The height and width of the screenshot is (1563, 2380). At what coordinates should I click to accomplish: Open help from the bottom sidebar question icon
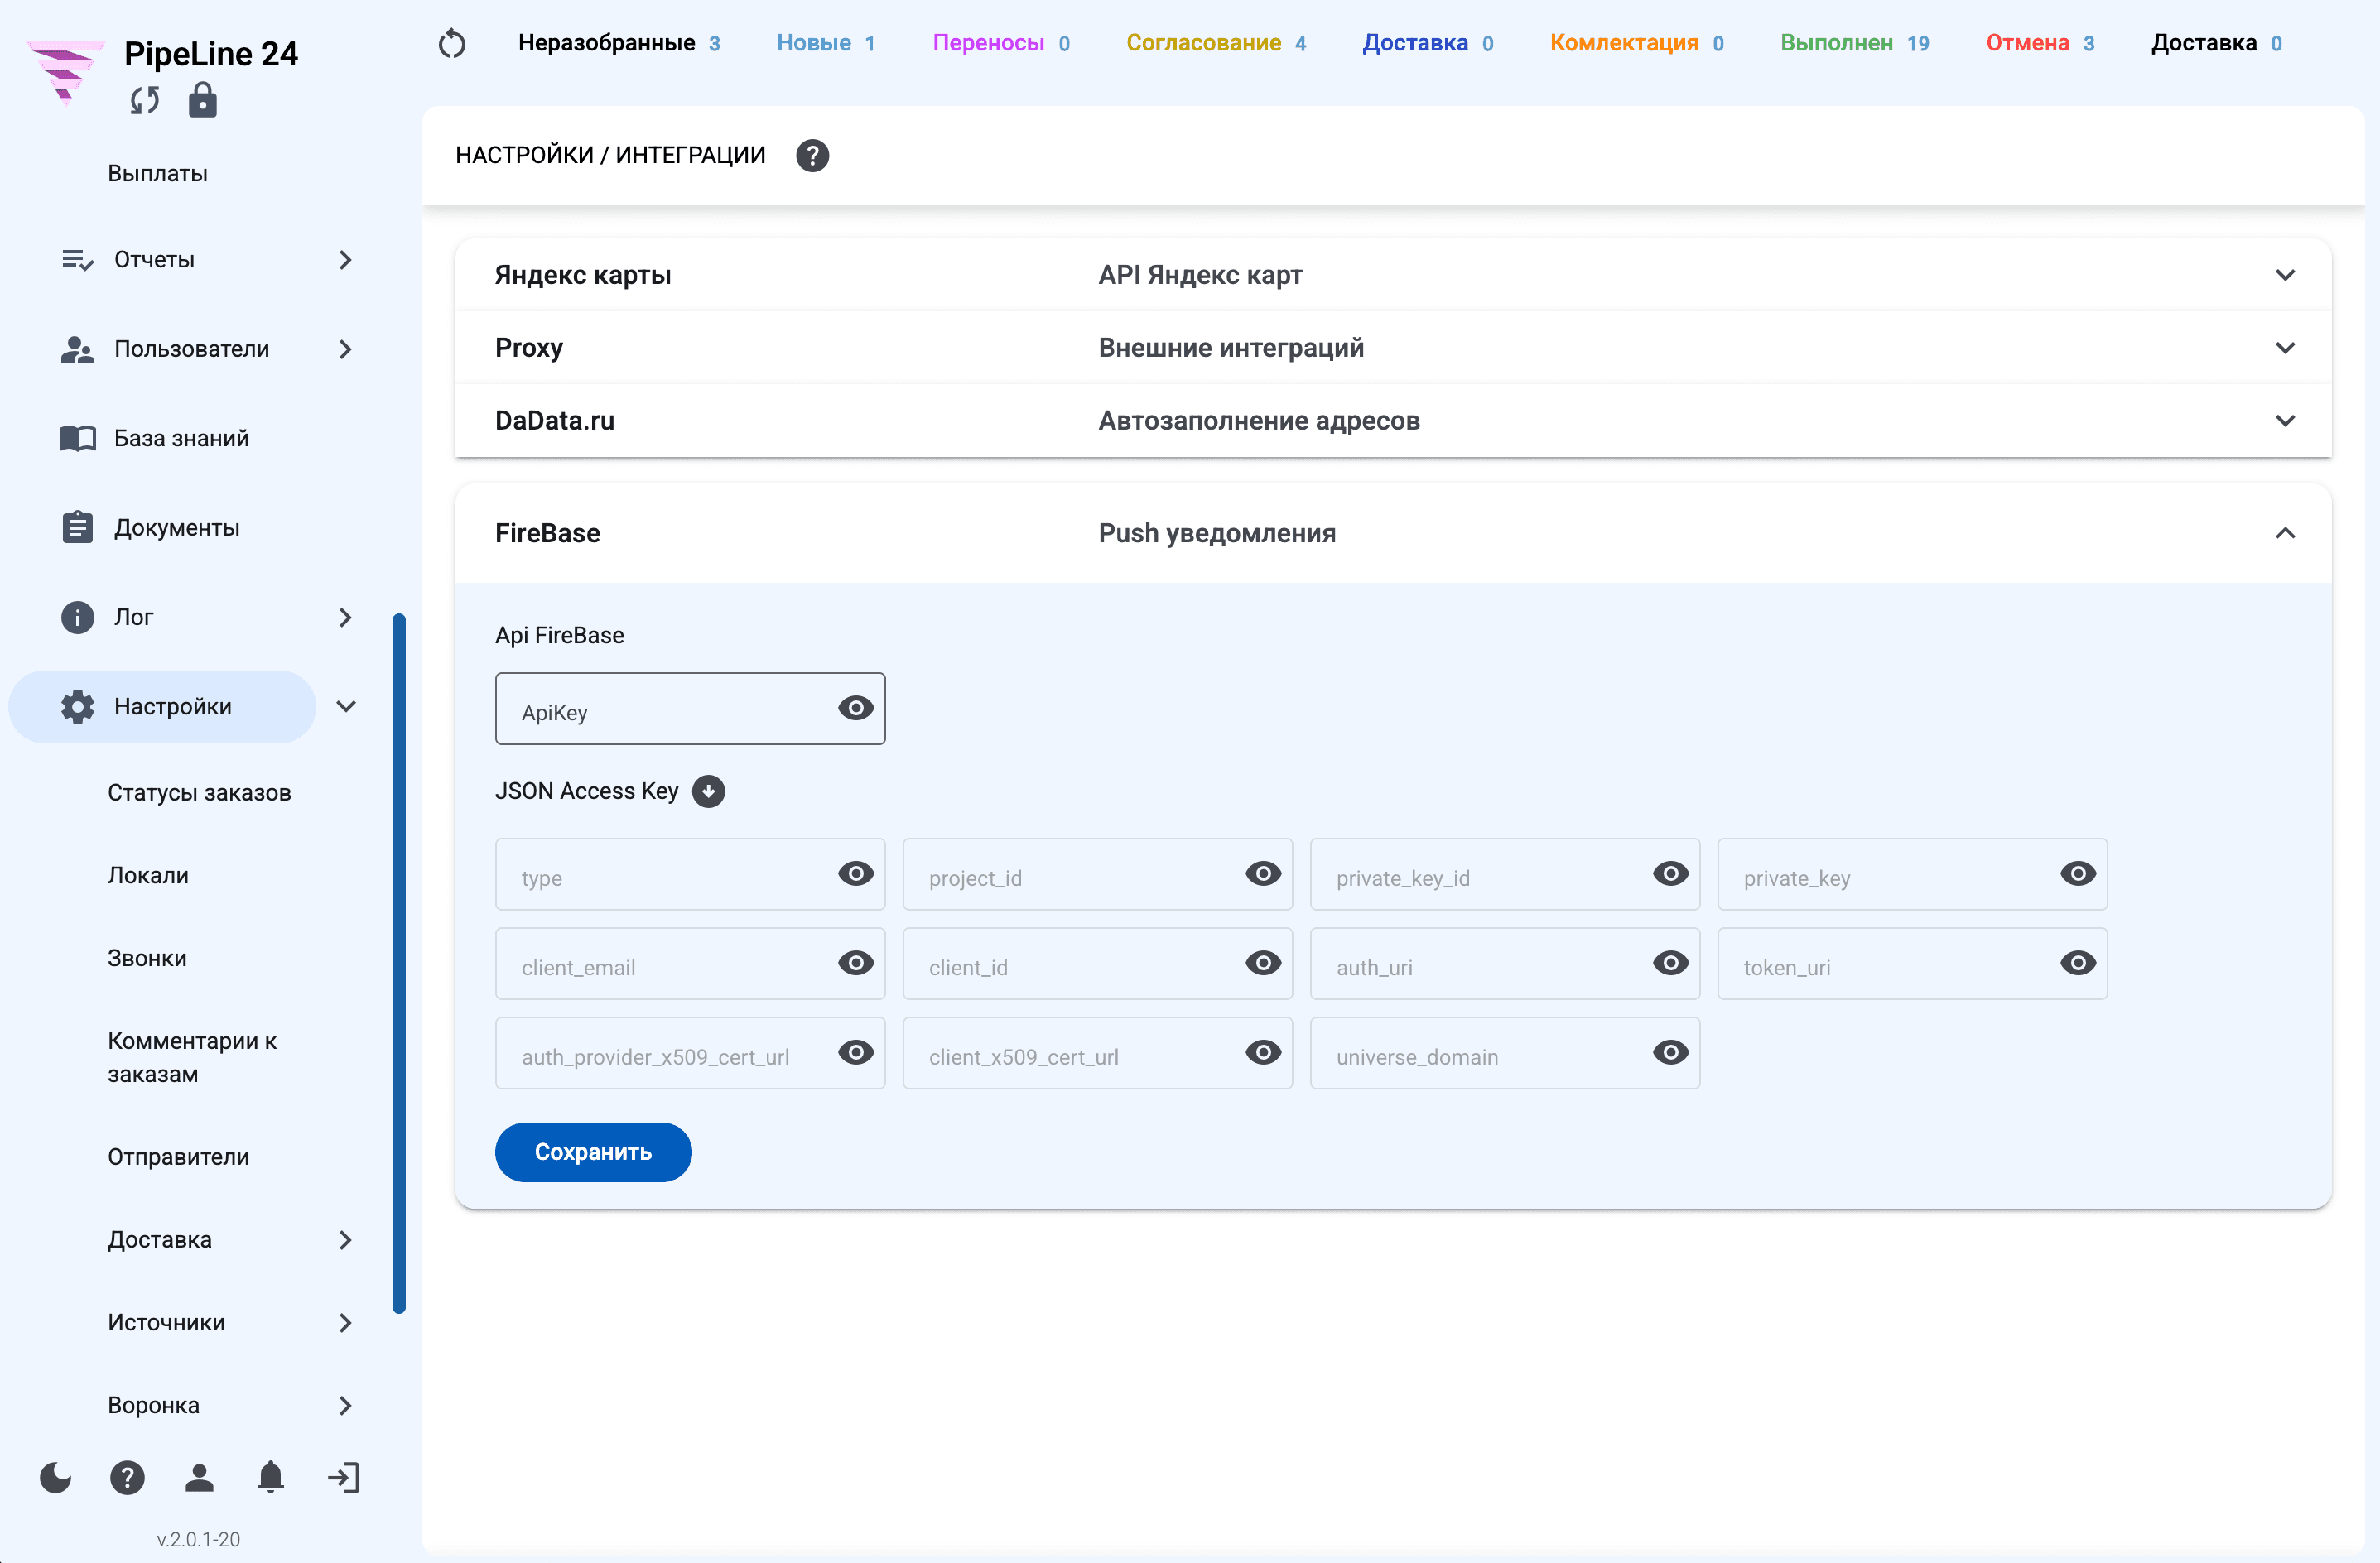coord(127,1477)
